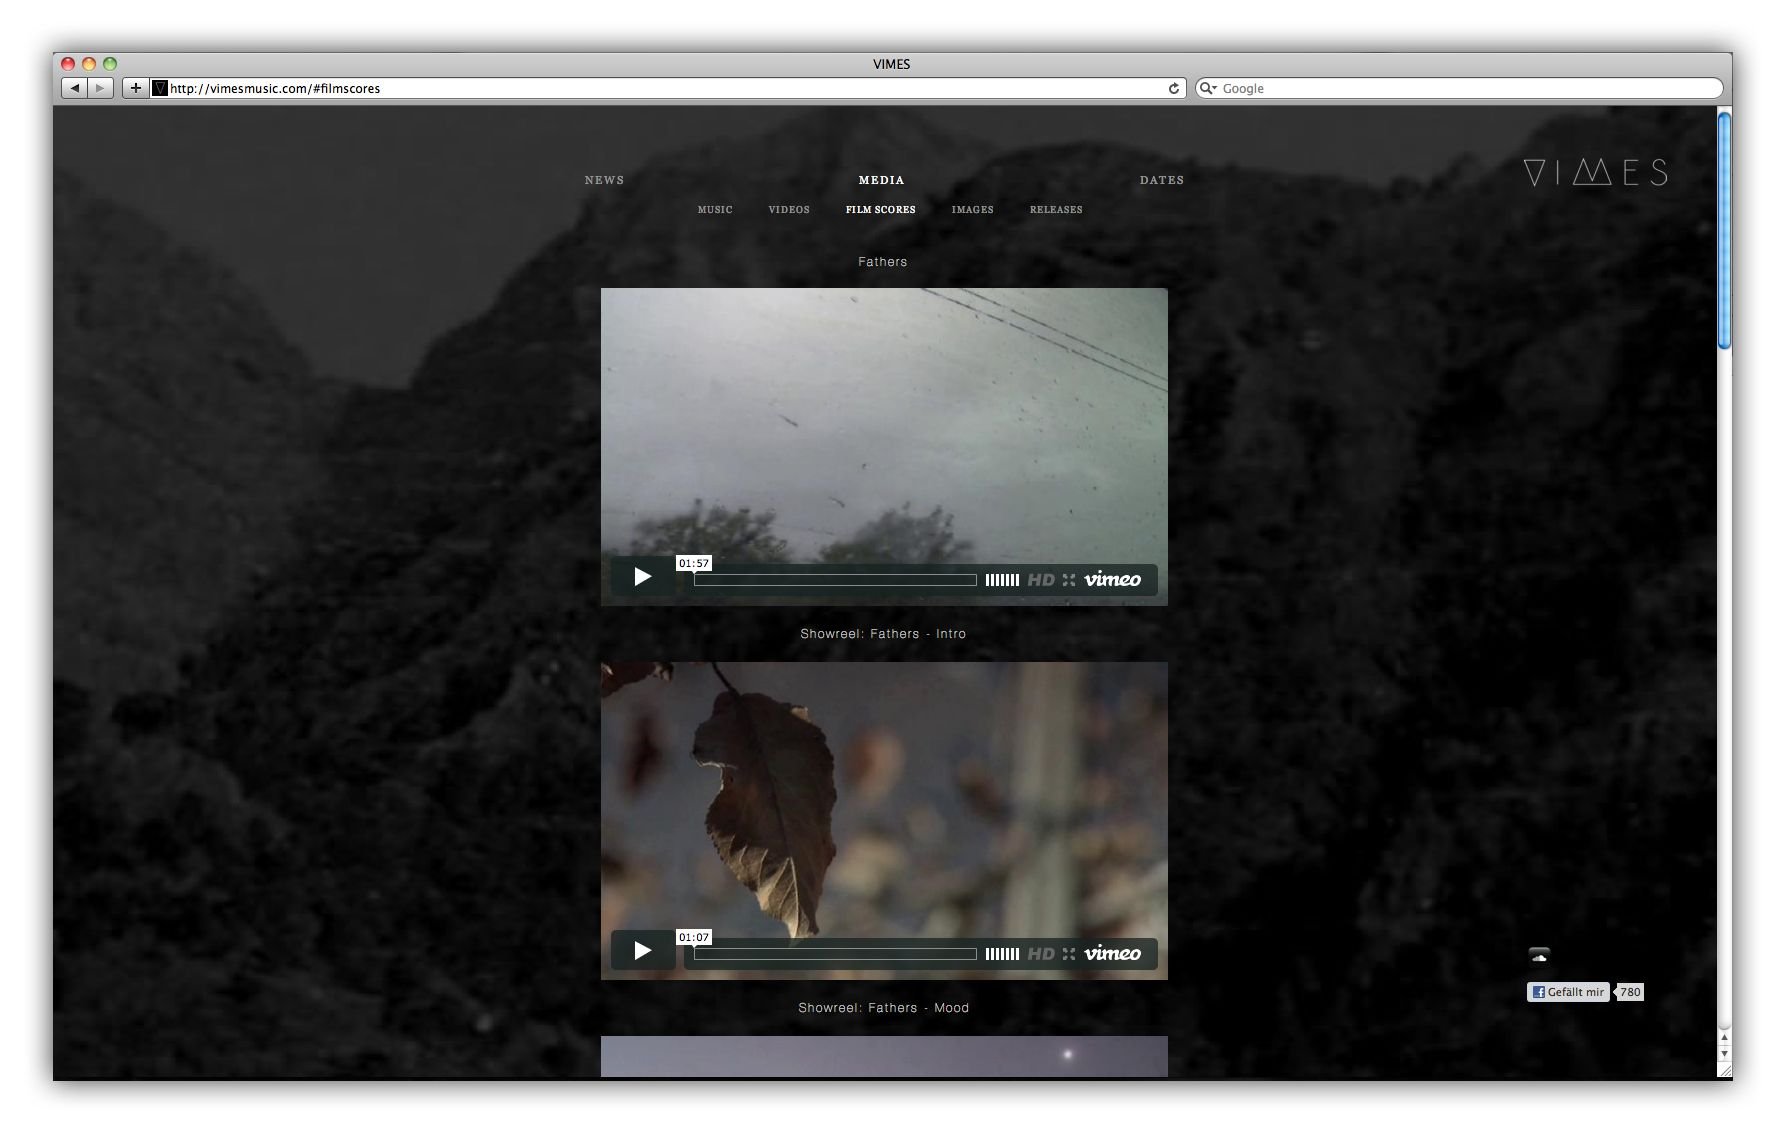Adjust volume bars on first video player

(1002, 580)
